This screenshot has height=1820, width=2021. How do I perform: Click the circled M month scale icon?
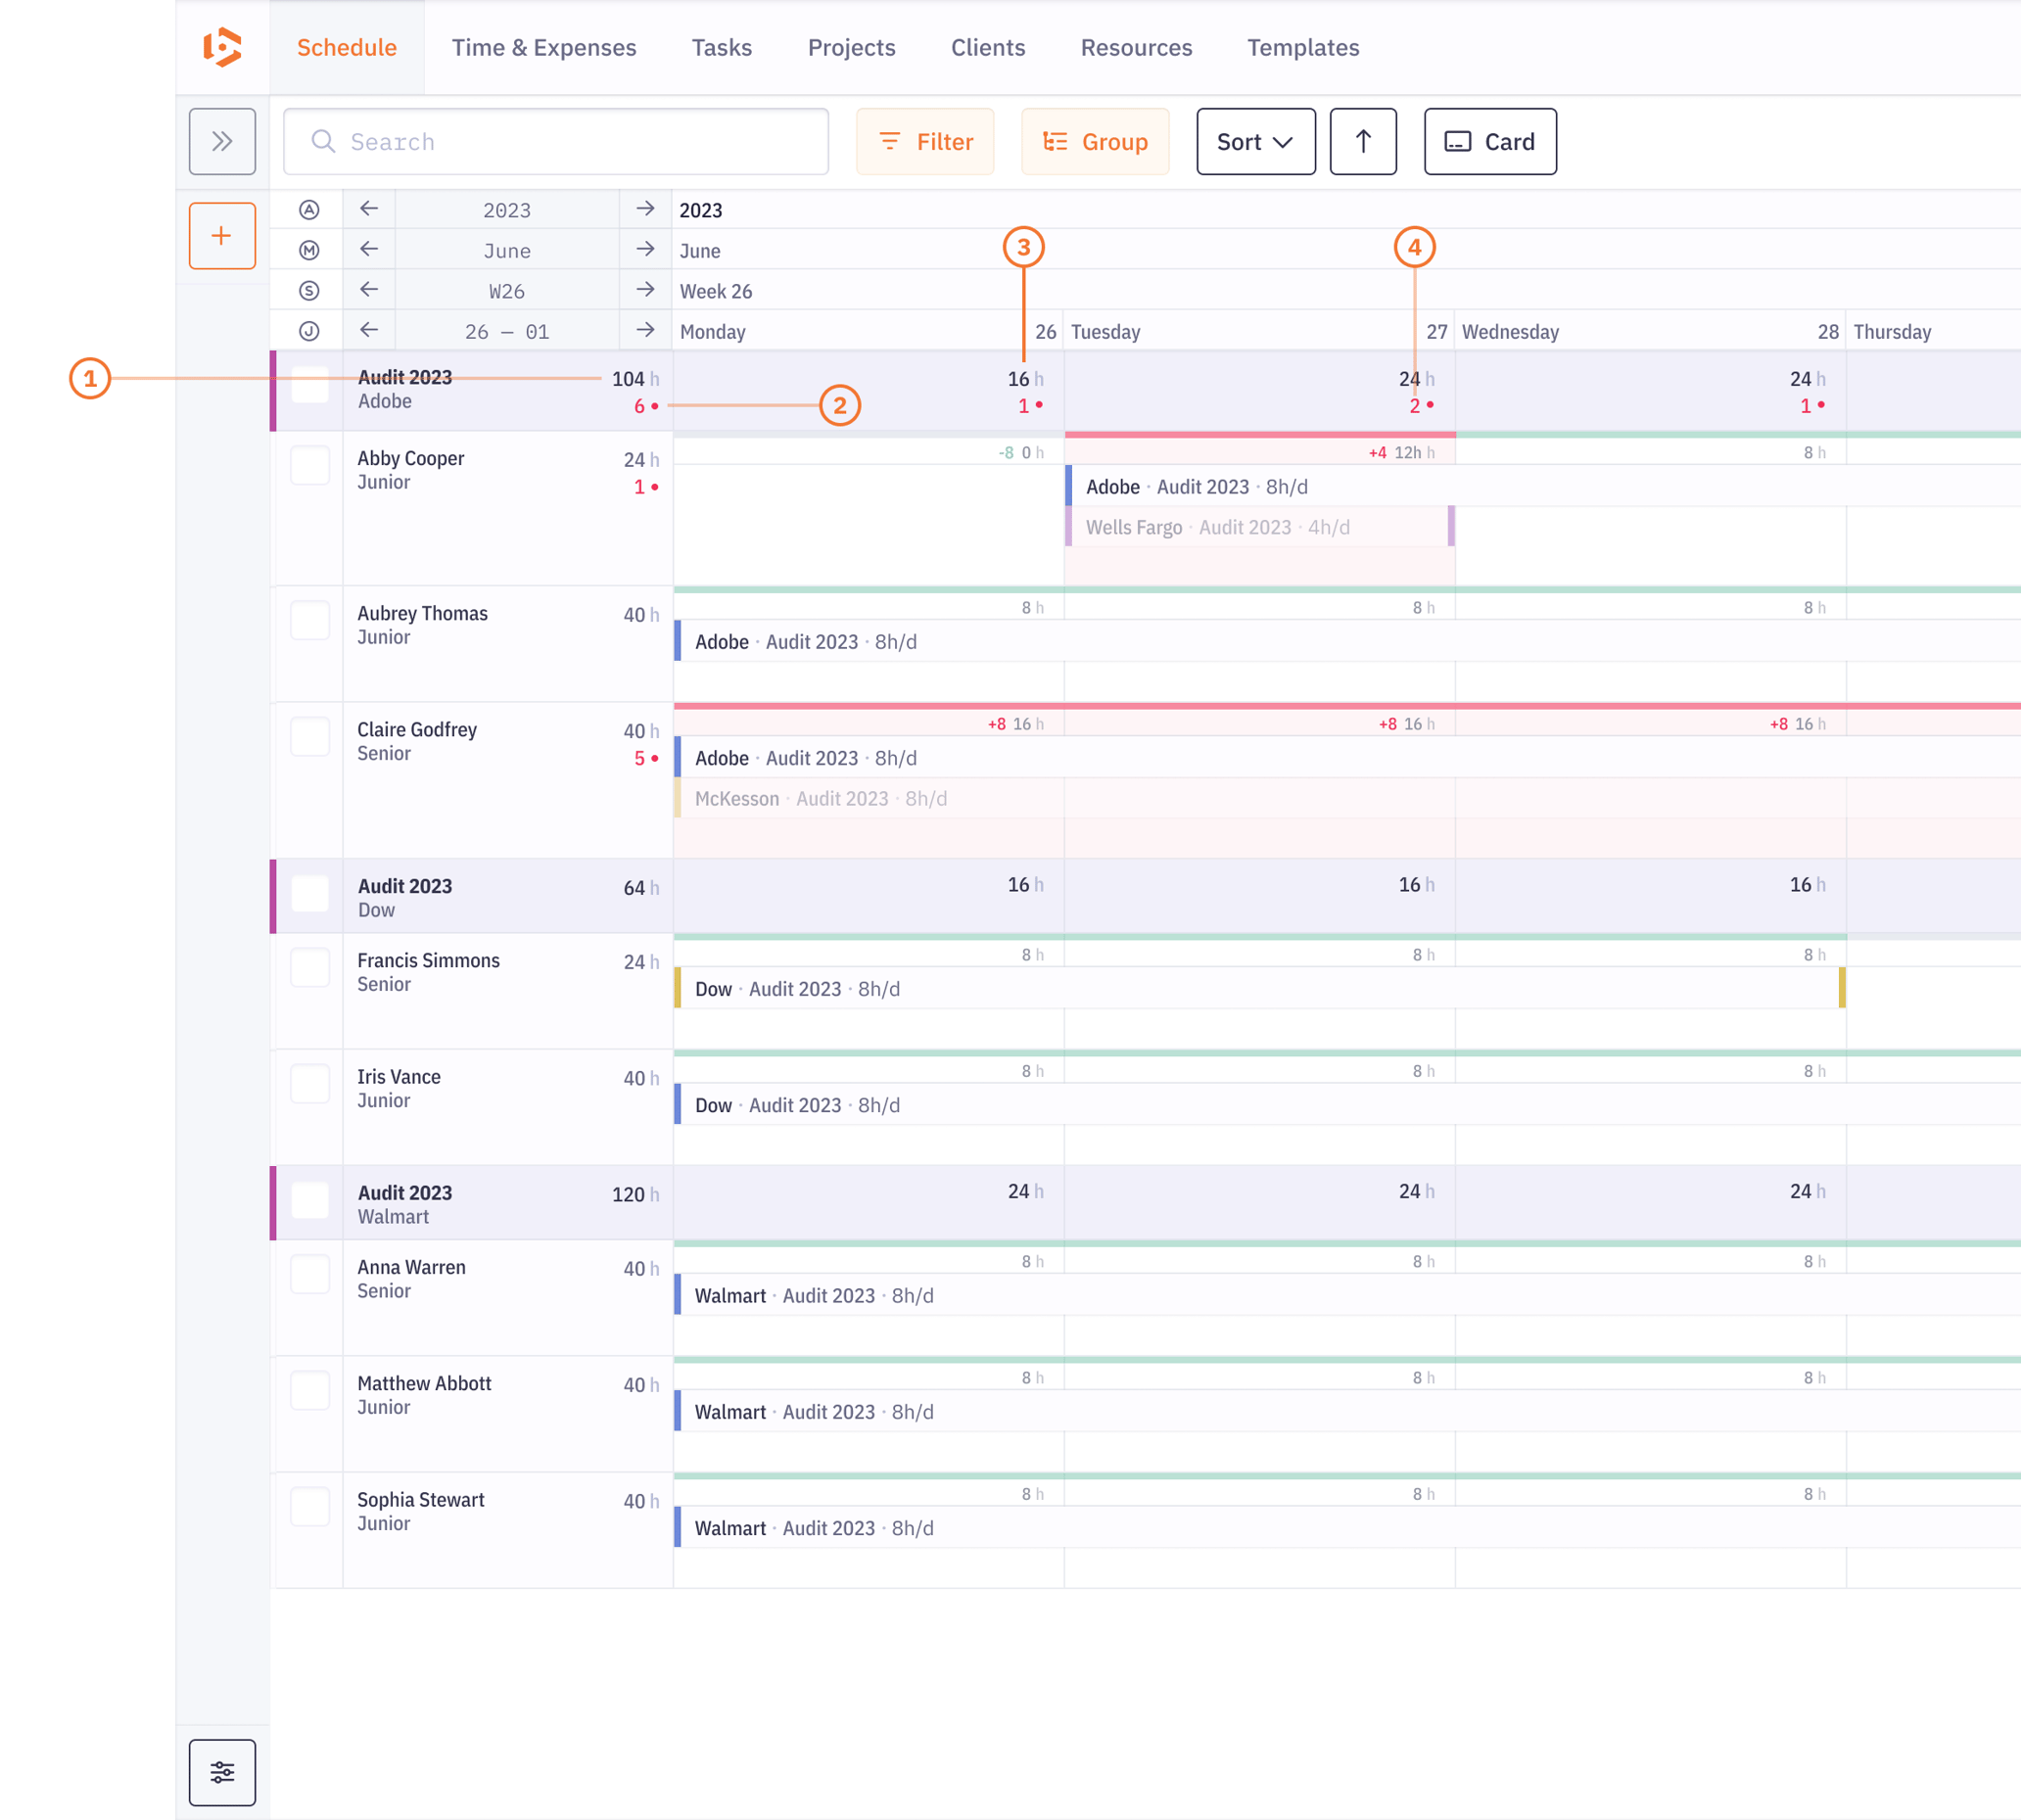tap(309, 250)
